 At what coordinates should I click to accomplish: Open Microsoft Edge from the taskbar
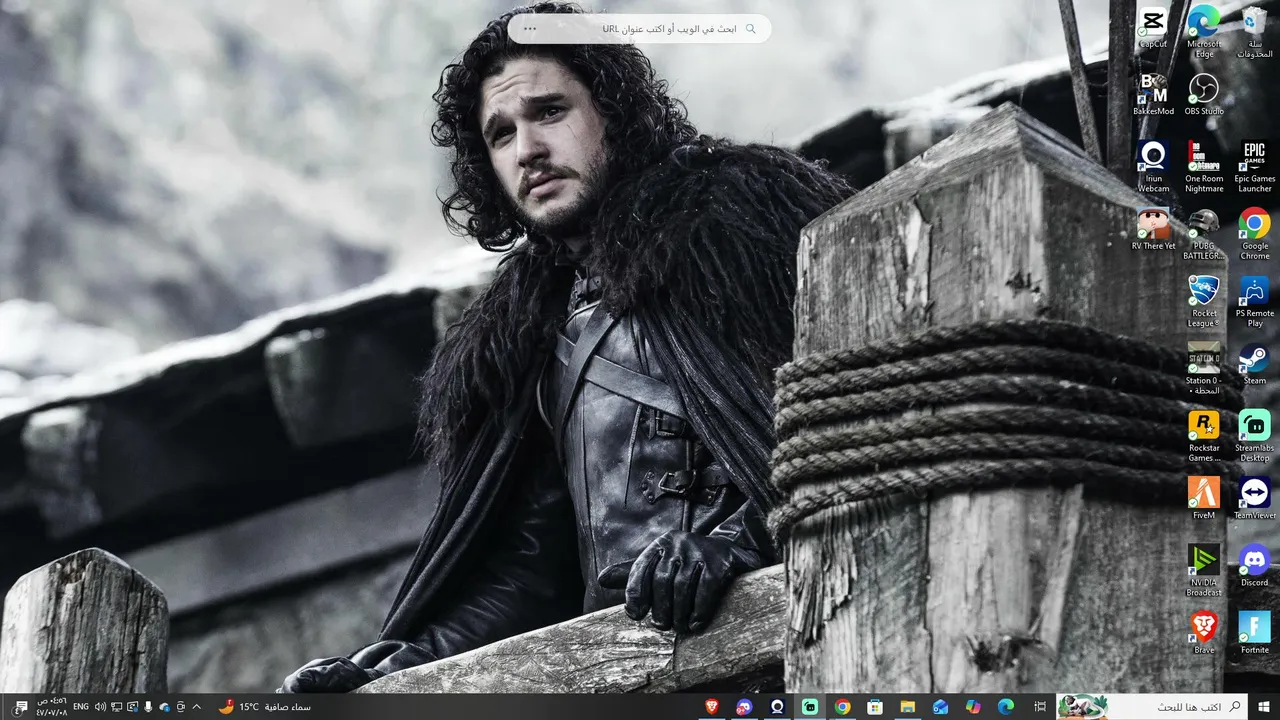click(1006, 707)
